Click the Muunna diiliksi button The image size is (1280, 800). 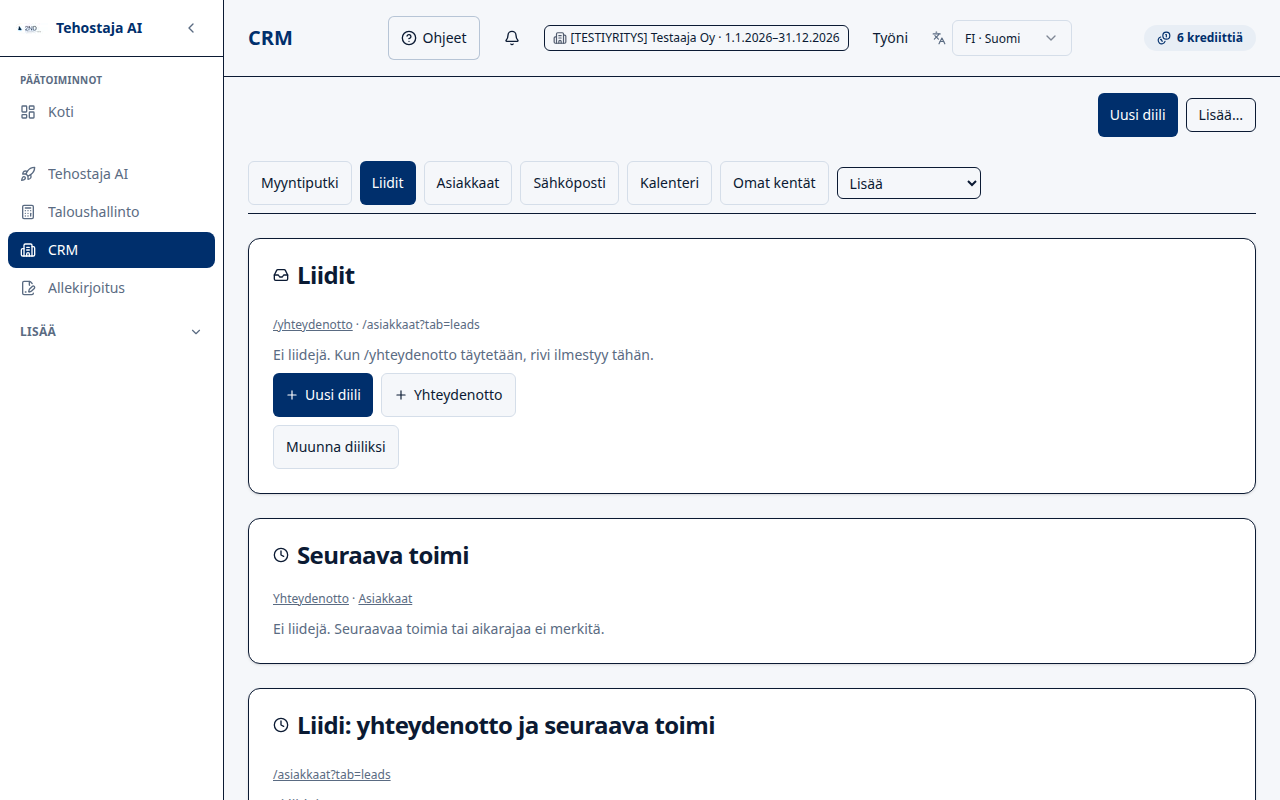[336, 447]
